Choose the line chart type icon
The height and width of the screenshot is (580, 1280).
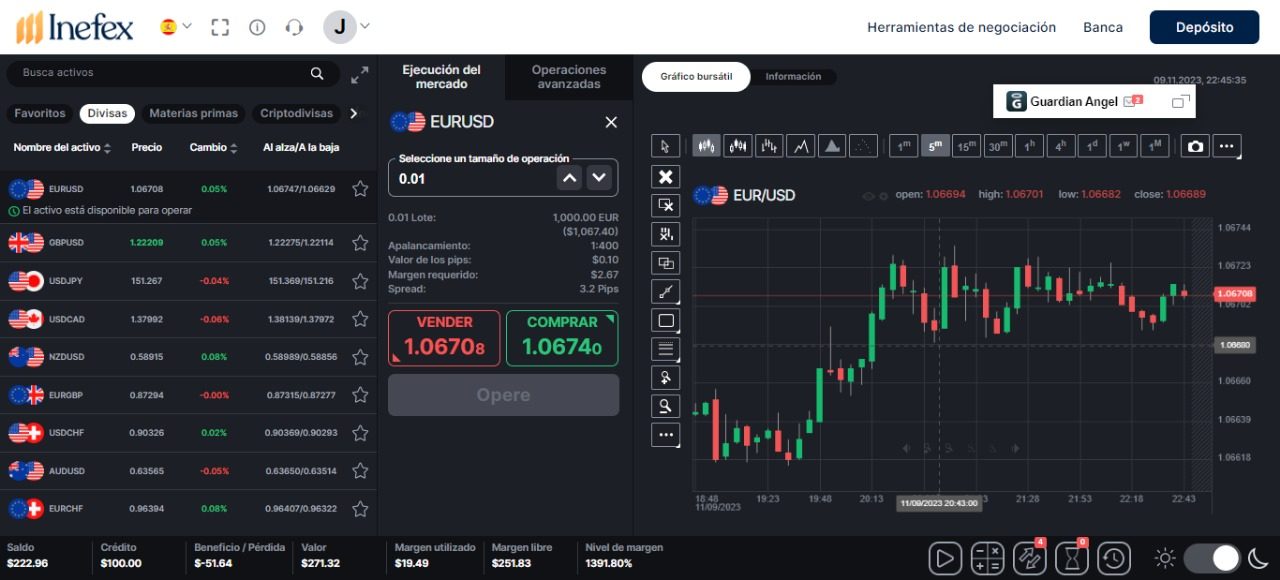[799, 146]
